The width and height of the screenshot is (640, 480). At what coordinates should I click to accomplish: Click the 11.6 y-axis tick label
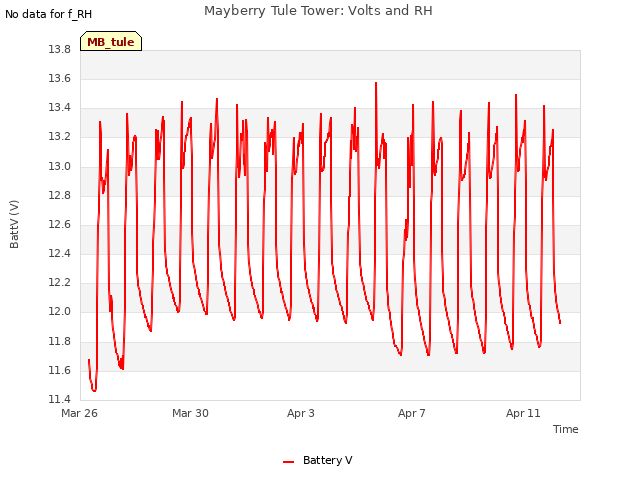[60, 370]
